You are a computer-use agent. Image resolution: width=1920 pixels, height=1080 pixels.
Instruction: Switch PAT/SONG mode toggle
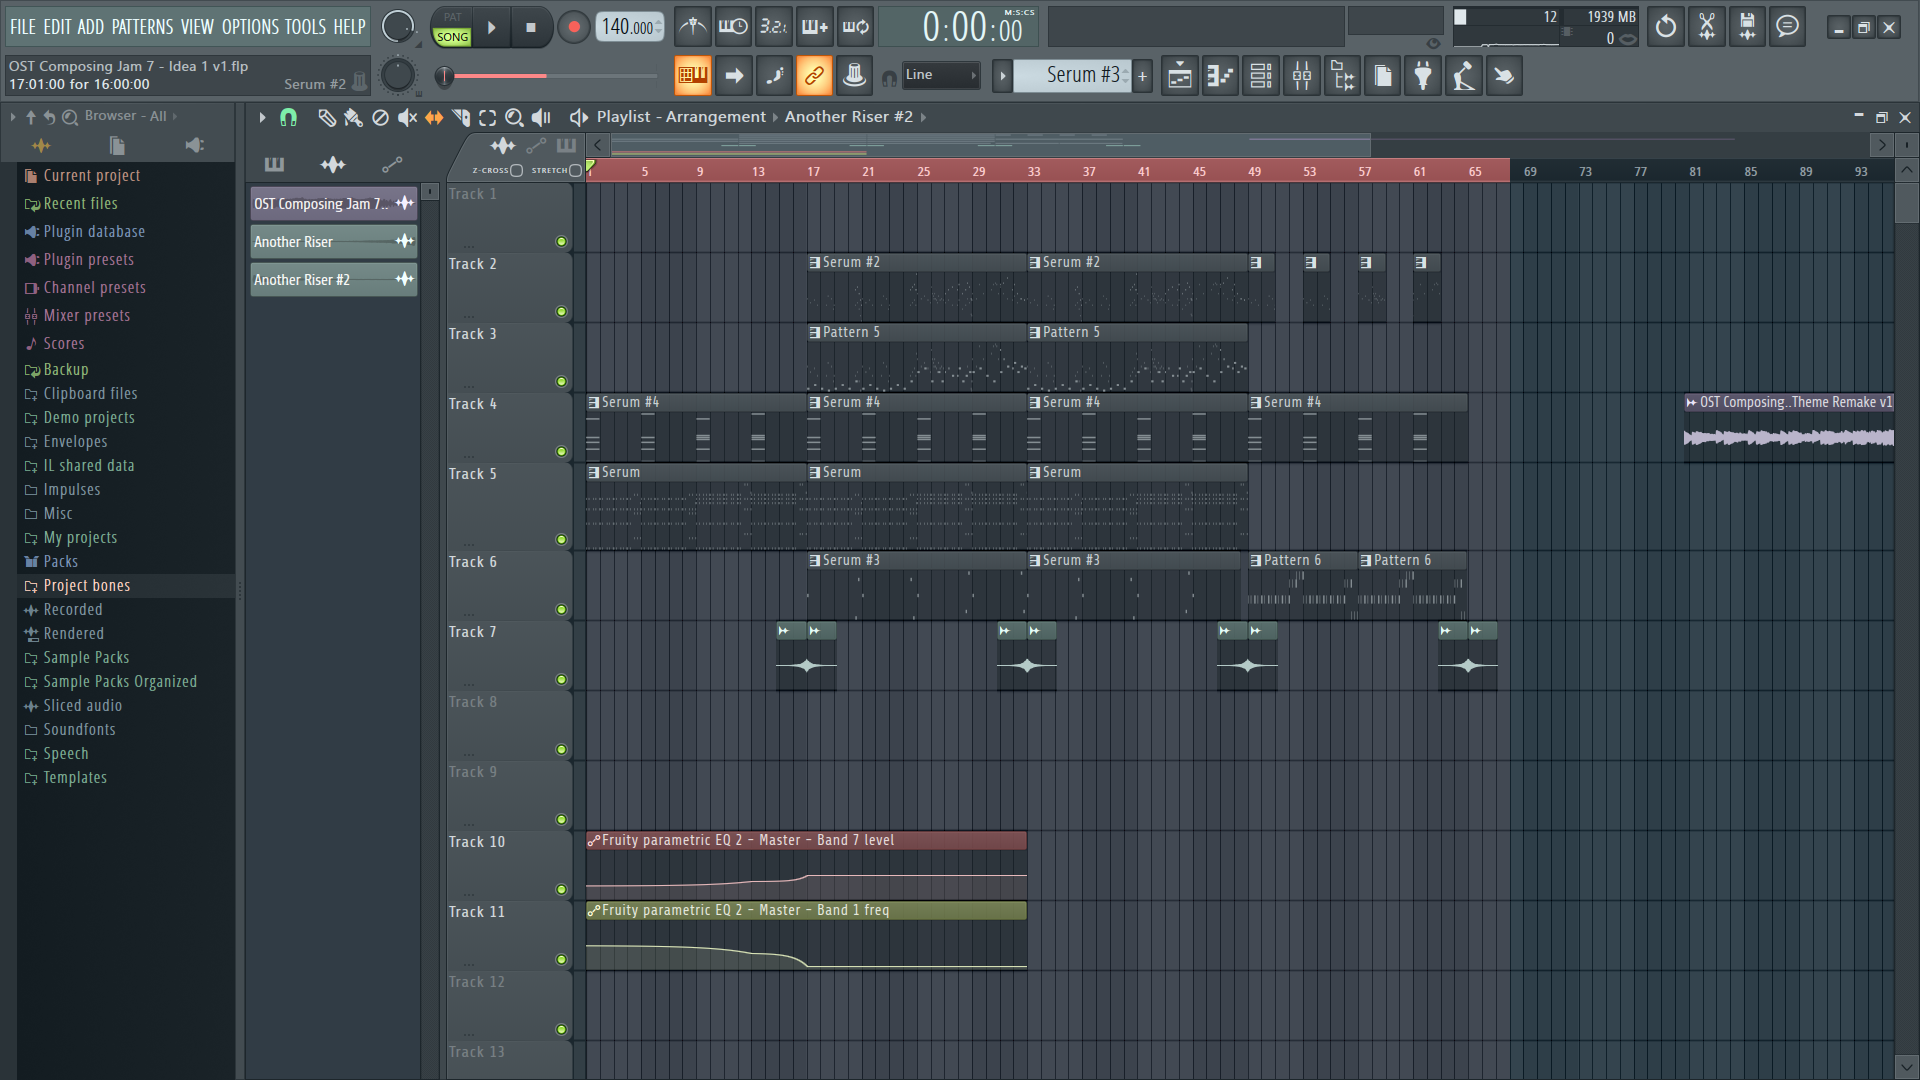pyautogui.click(x=452, y=28)
